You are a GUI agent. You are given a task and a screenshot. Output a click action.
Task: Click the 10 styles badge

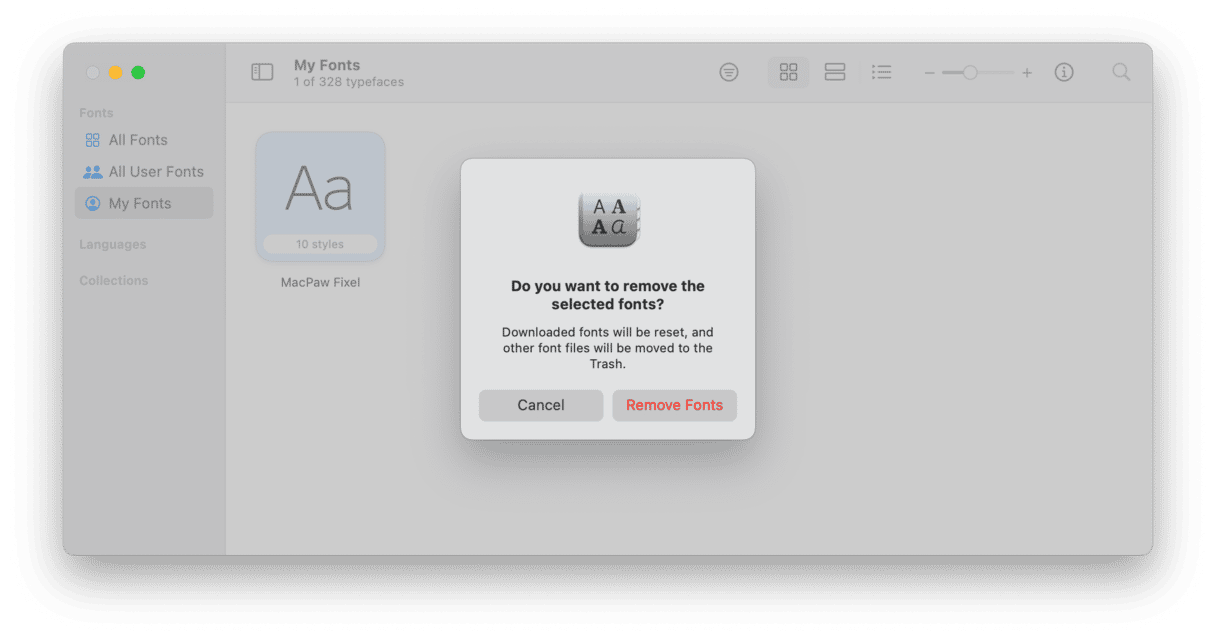tap(320, 244)
